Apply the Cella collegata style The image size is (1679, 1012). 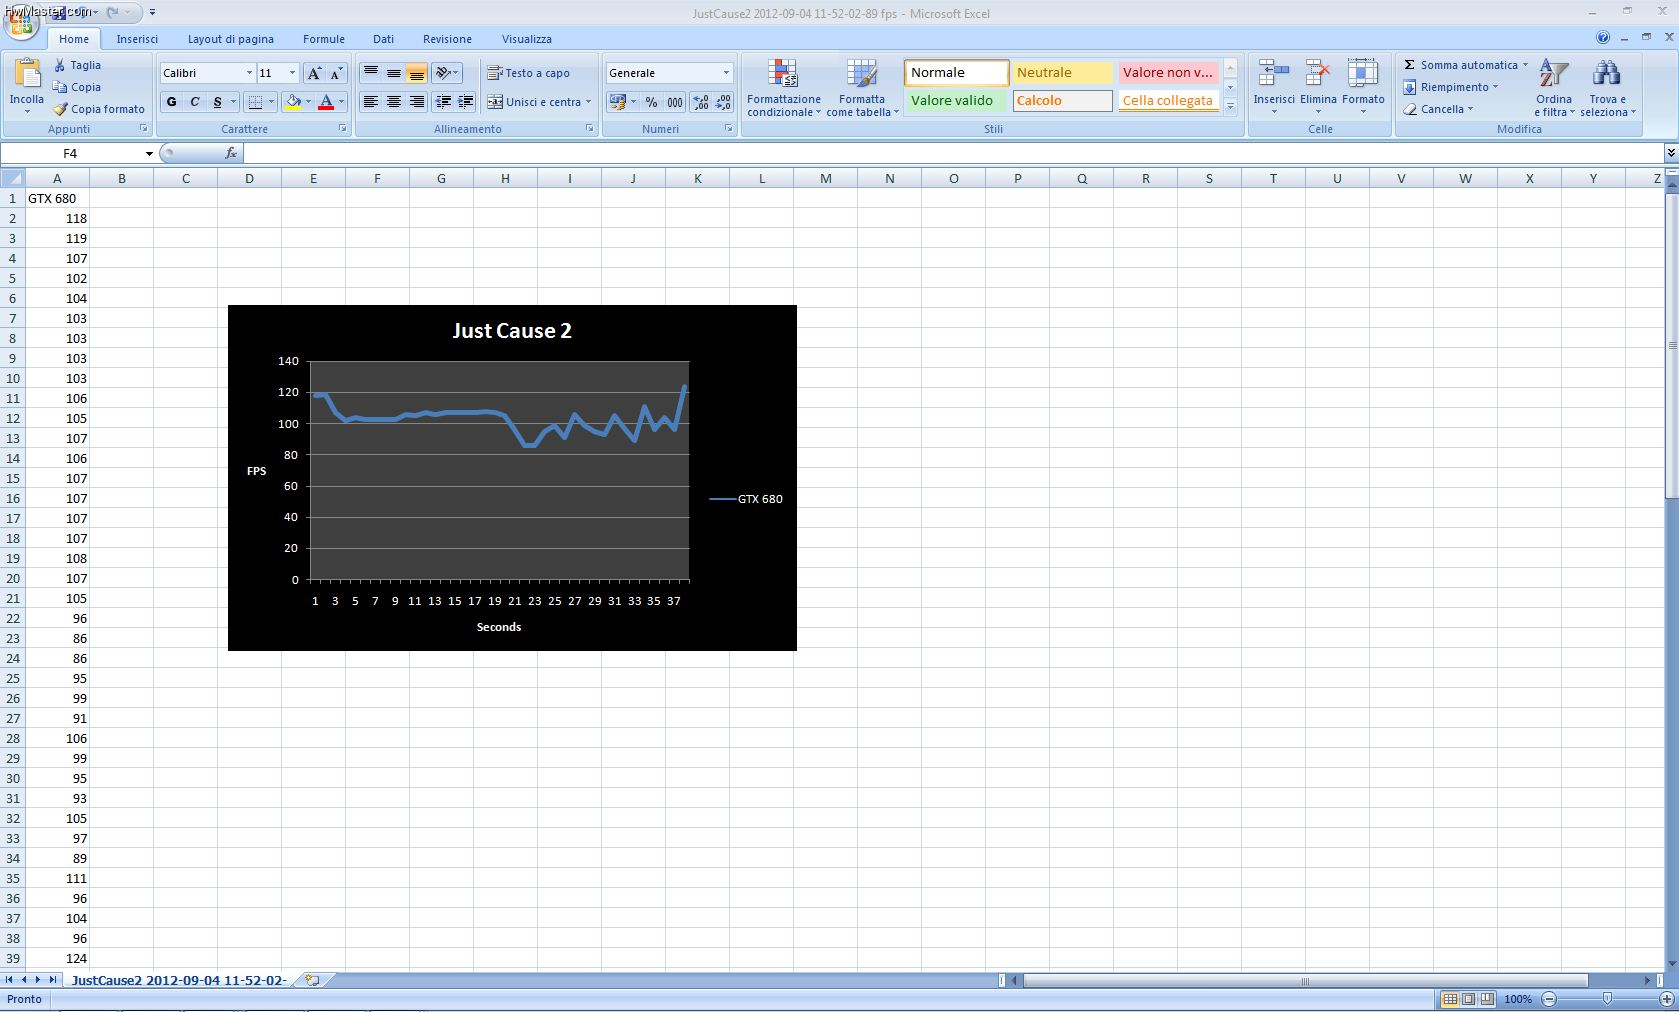(1168, 100)
